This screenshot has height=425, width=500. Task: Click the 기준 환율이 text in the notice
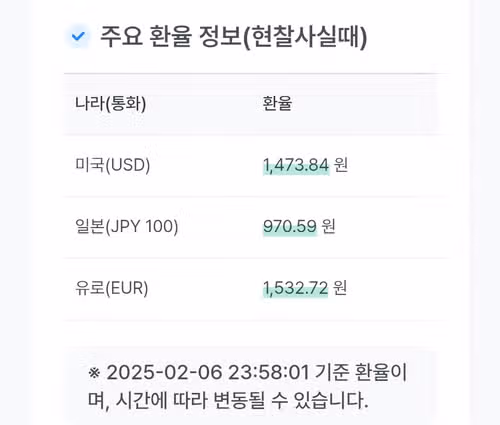point(361,373)
